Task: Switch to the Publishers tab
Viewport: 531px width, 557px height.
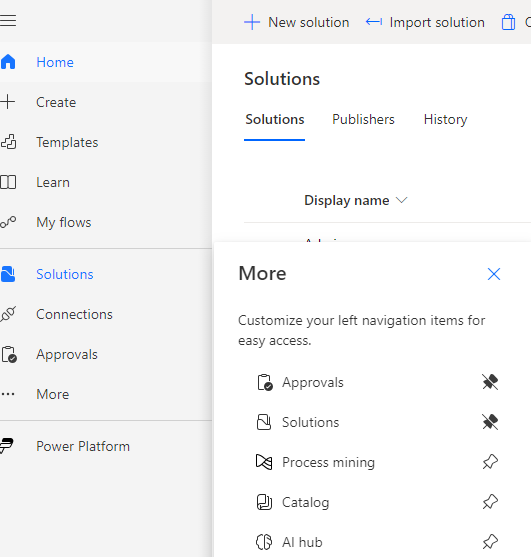Action: tap(363, 120)
